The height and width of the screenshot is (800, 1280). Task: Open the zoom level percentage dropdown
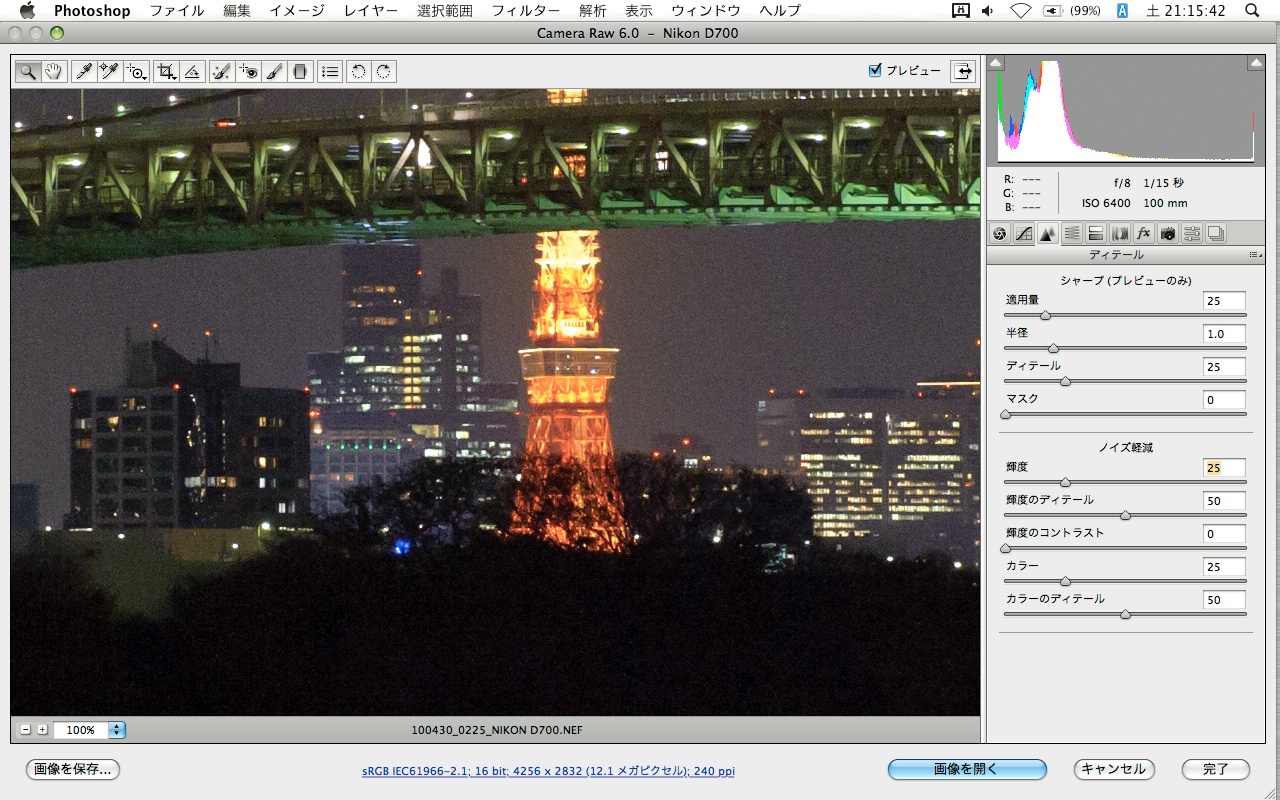coord(117,730)
